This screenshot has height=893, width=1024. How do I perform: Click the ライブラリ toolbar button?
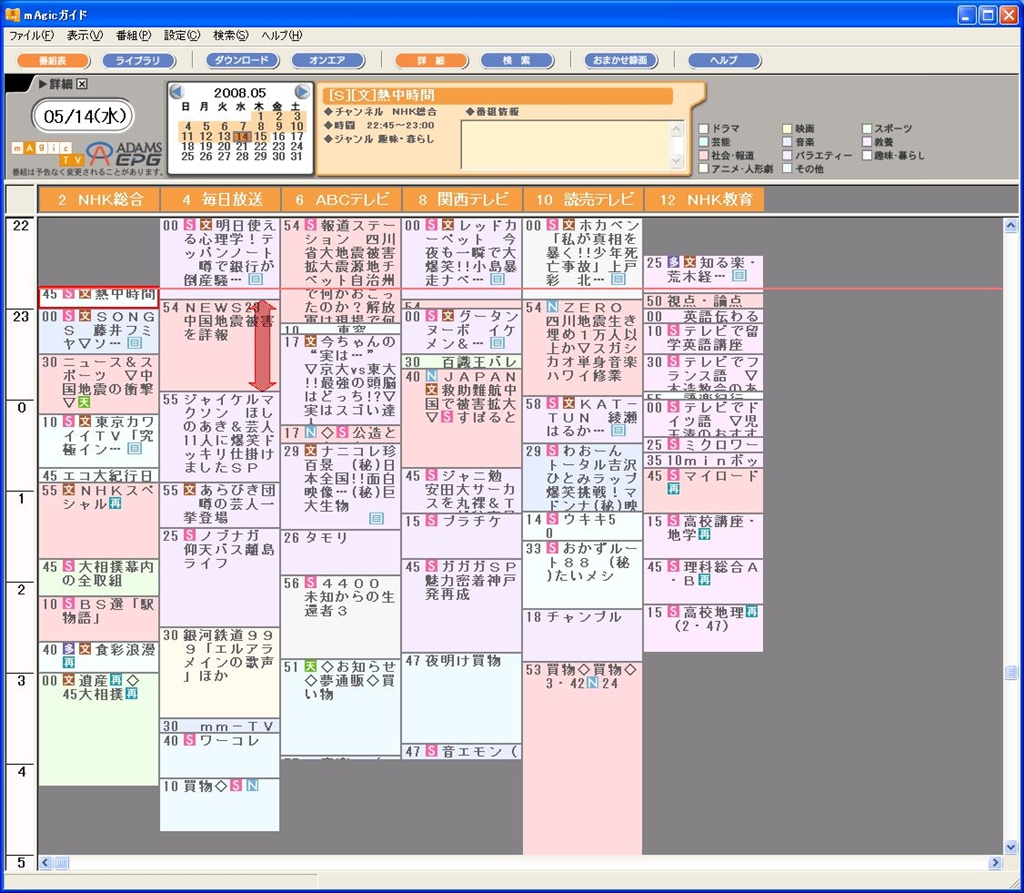pos(138,60)
